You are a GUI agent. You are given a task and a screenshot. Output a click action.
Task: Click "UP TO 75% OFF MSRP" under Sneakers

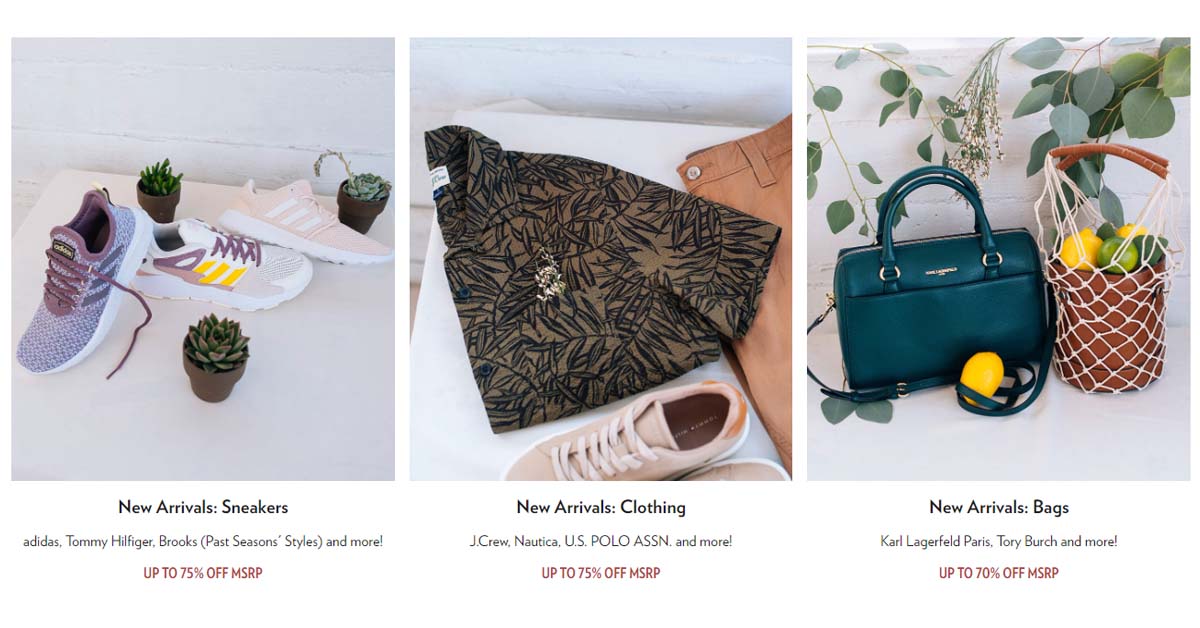click(203, 573)
